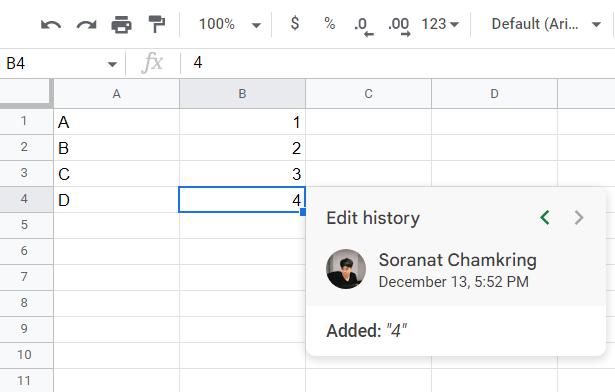Open the 123 number format dropdown
The height and width of the screenshot is (392, 615).
click(x=440, y=24)
